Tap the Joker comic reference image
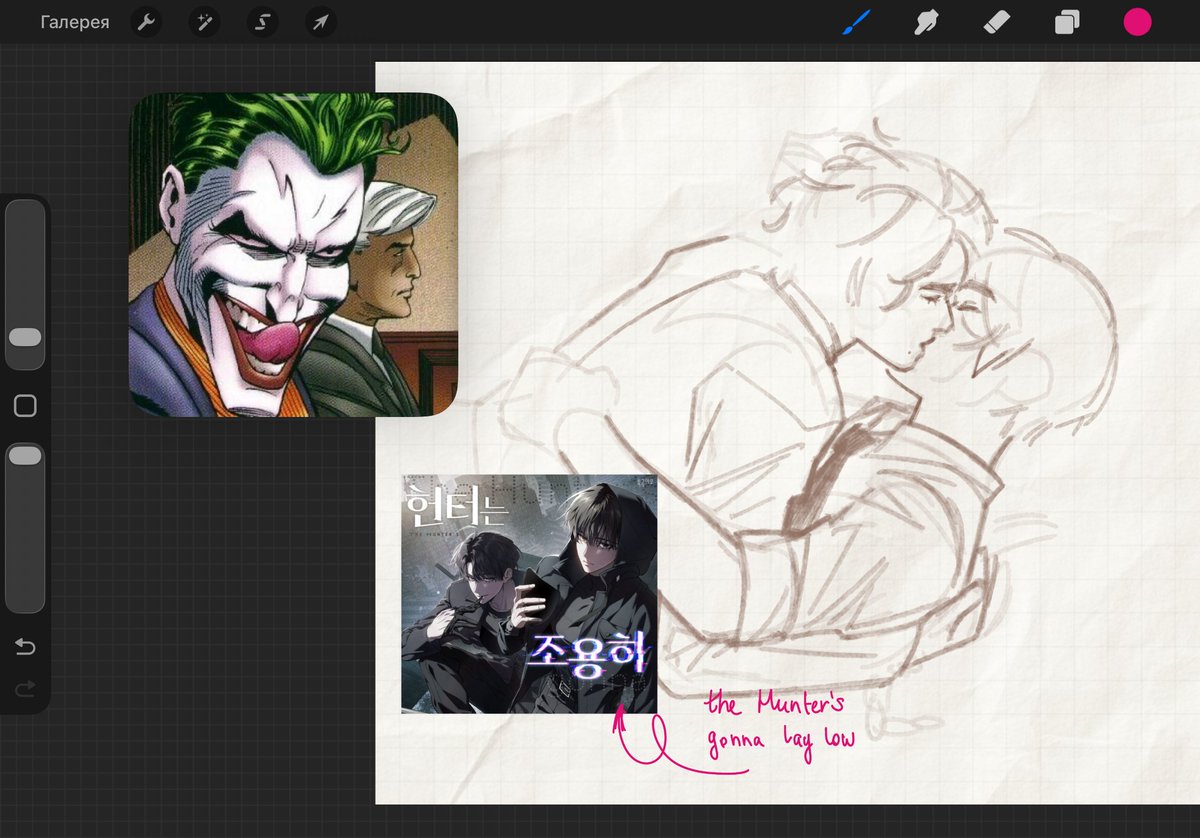 [293, 255]
